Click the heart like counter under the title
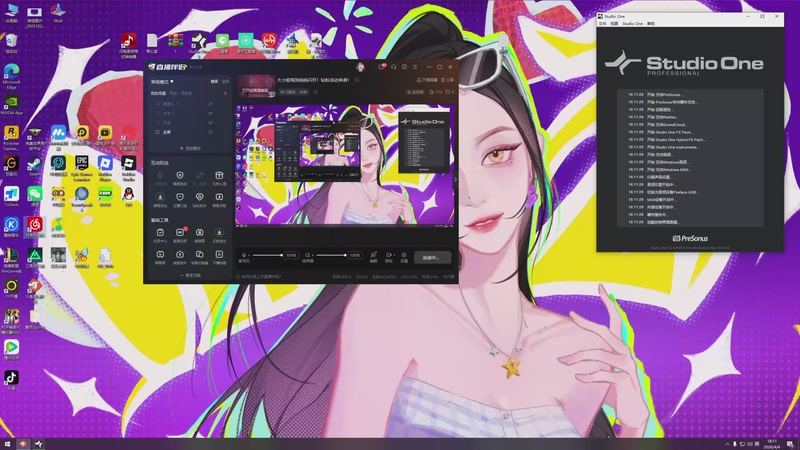This screenshot has width=800, height=450. pos(449,92)
